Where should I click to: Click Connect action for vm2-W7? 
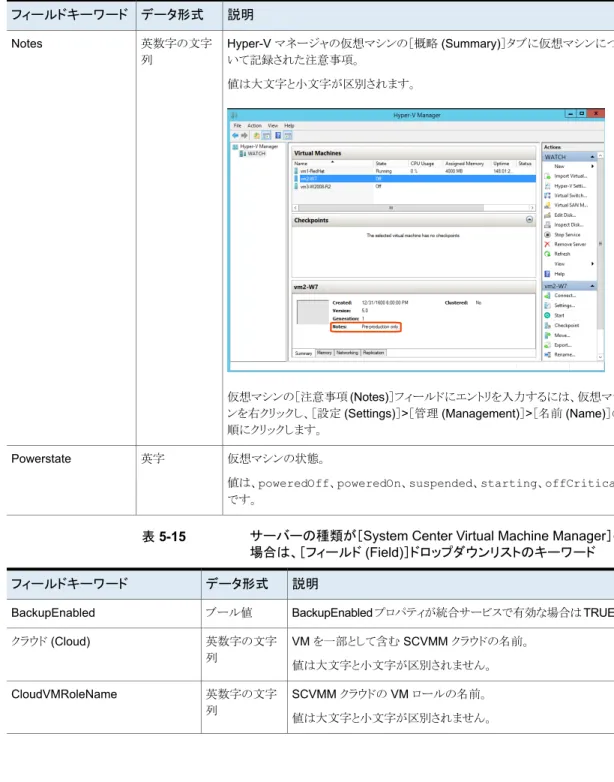[x=560, y=296]
